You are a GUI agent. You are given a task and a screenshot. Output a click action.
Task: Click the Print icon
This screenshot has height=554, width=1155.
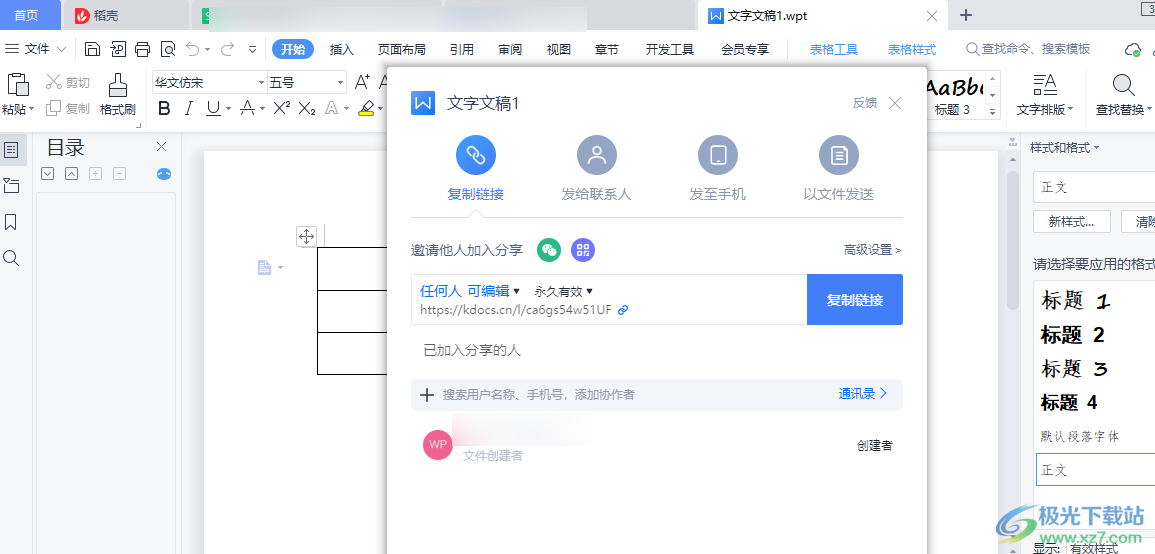143,49
